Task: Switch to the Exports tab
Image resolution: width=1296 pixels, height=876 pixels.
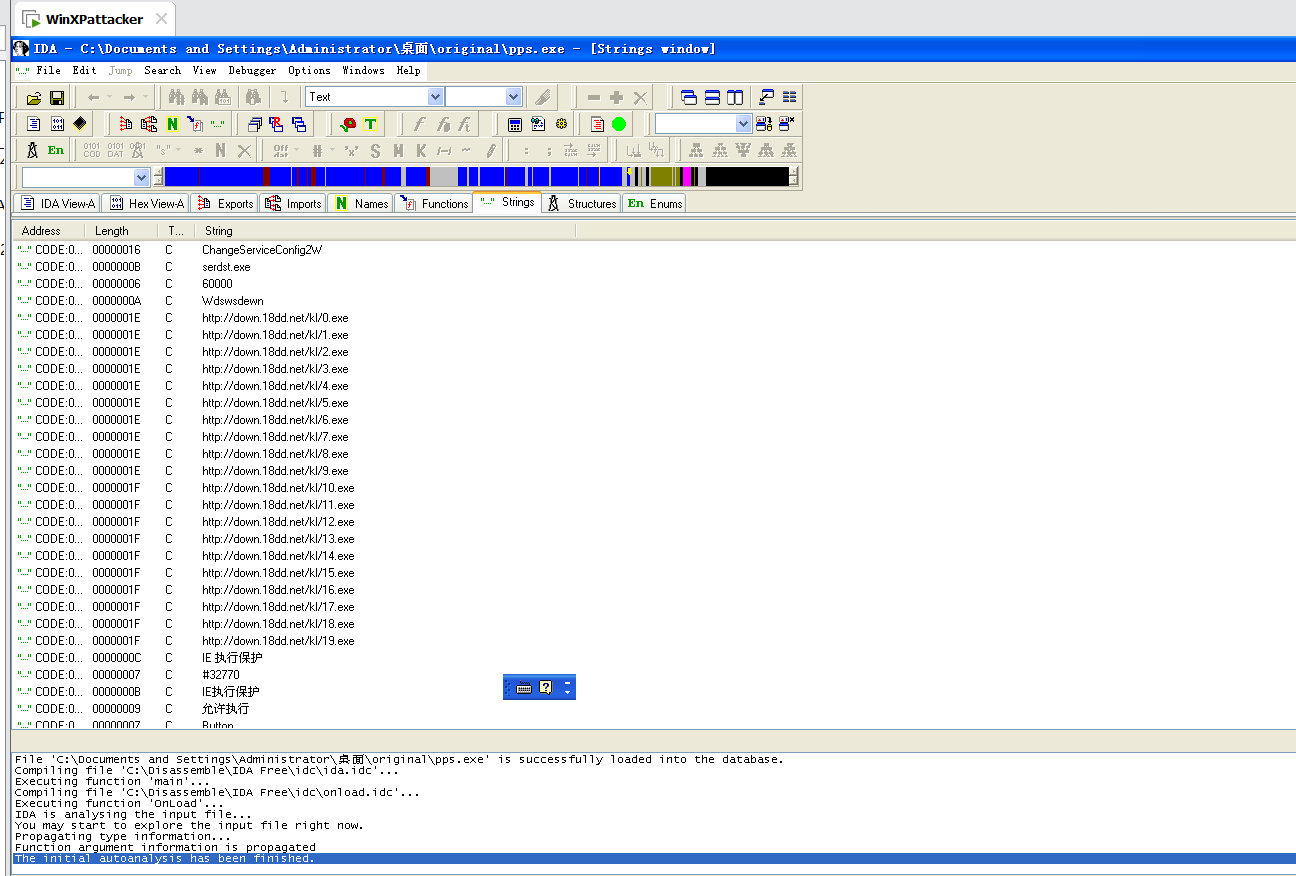Action: coord(225,203)
